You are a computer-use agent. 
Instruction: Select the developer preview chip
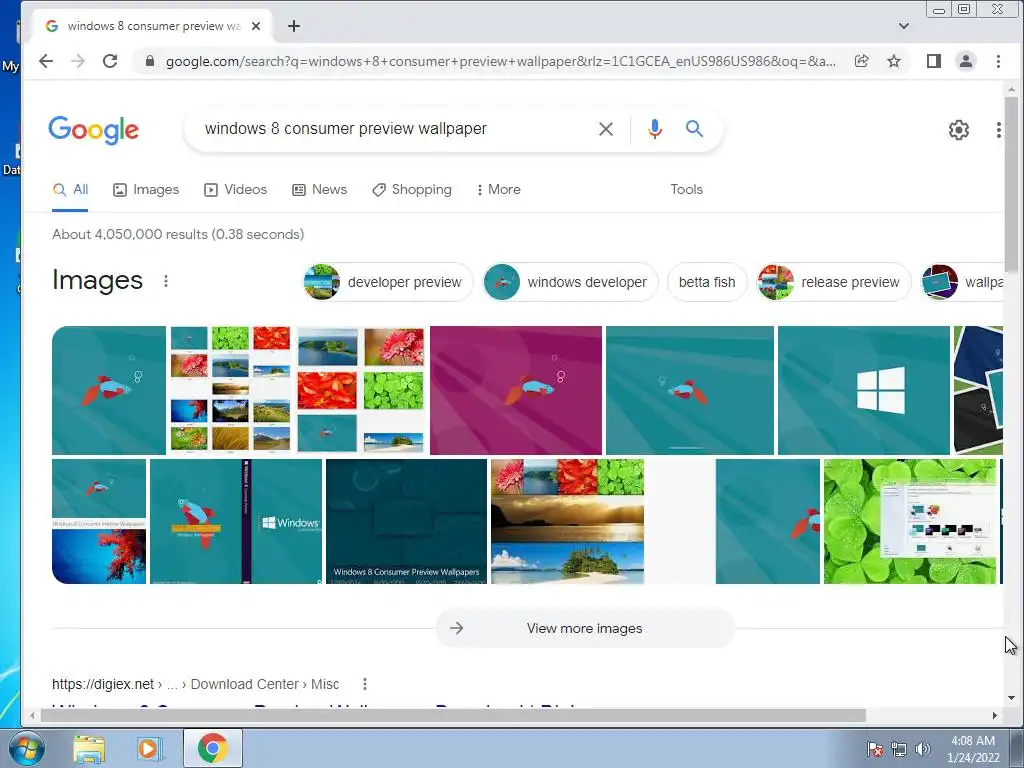[x=388, y=282]
